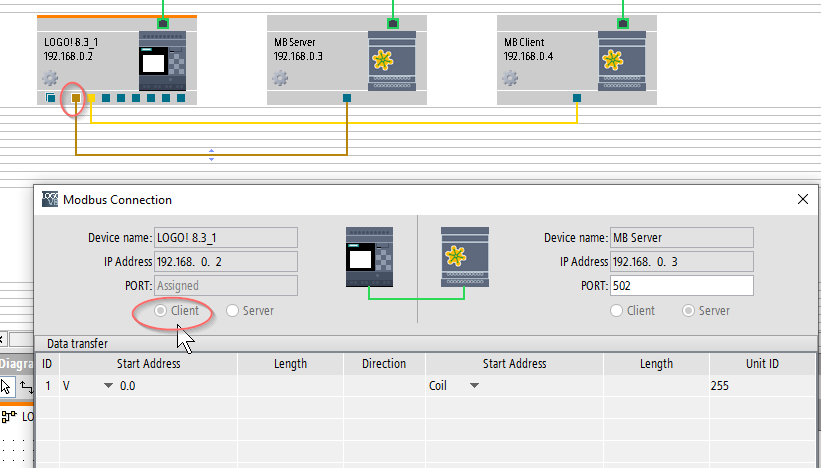
Task: Click the blue line-adjust arrows on brown connection
Action: click(x=212, y=154)
